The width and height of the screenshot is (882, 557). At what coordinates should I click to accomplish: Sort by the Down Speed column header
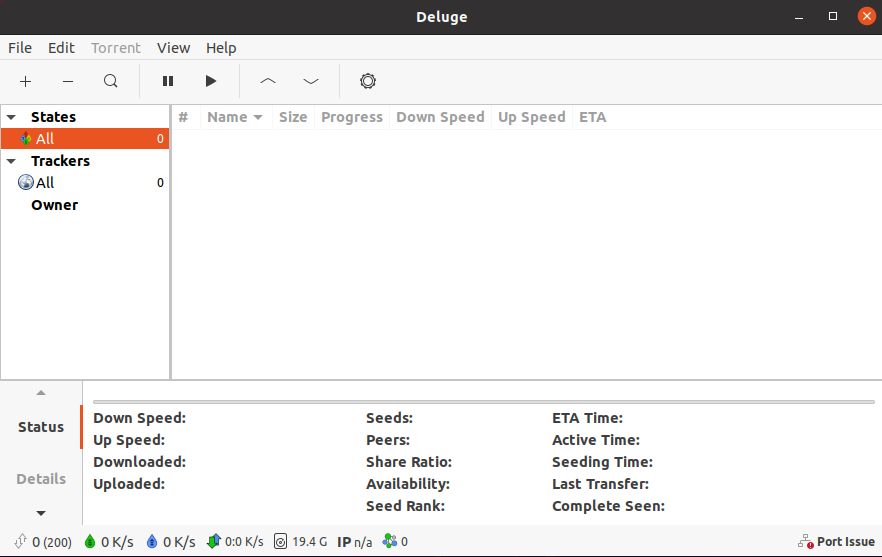tap(440, 117)
